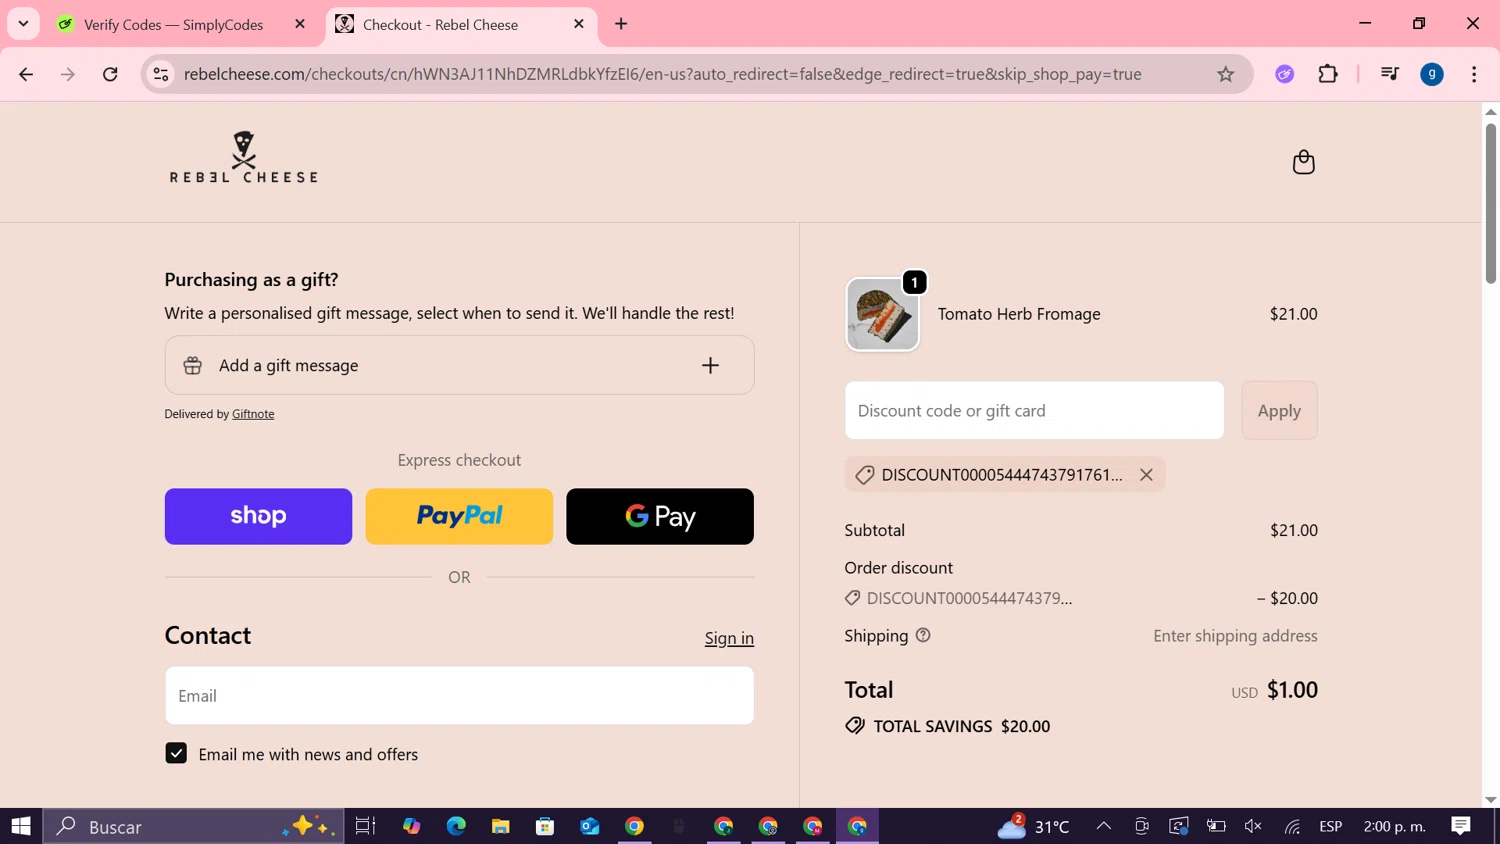The width and height of the screenshot is (1500, 844).
Task: Click the address bar URL
Action: (662, 74)
